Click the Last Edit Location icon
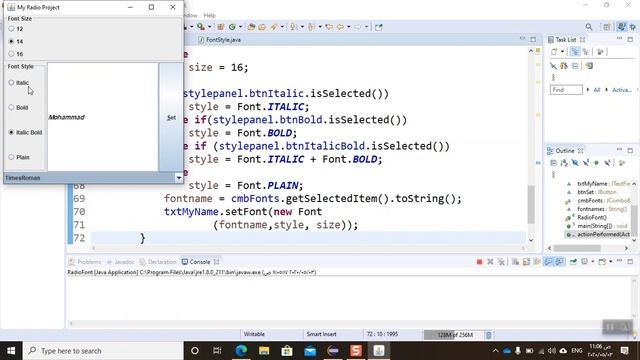 coord(329,27)
